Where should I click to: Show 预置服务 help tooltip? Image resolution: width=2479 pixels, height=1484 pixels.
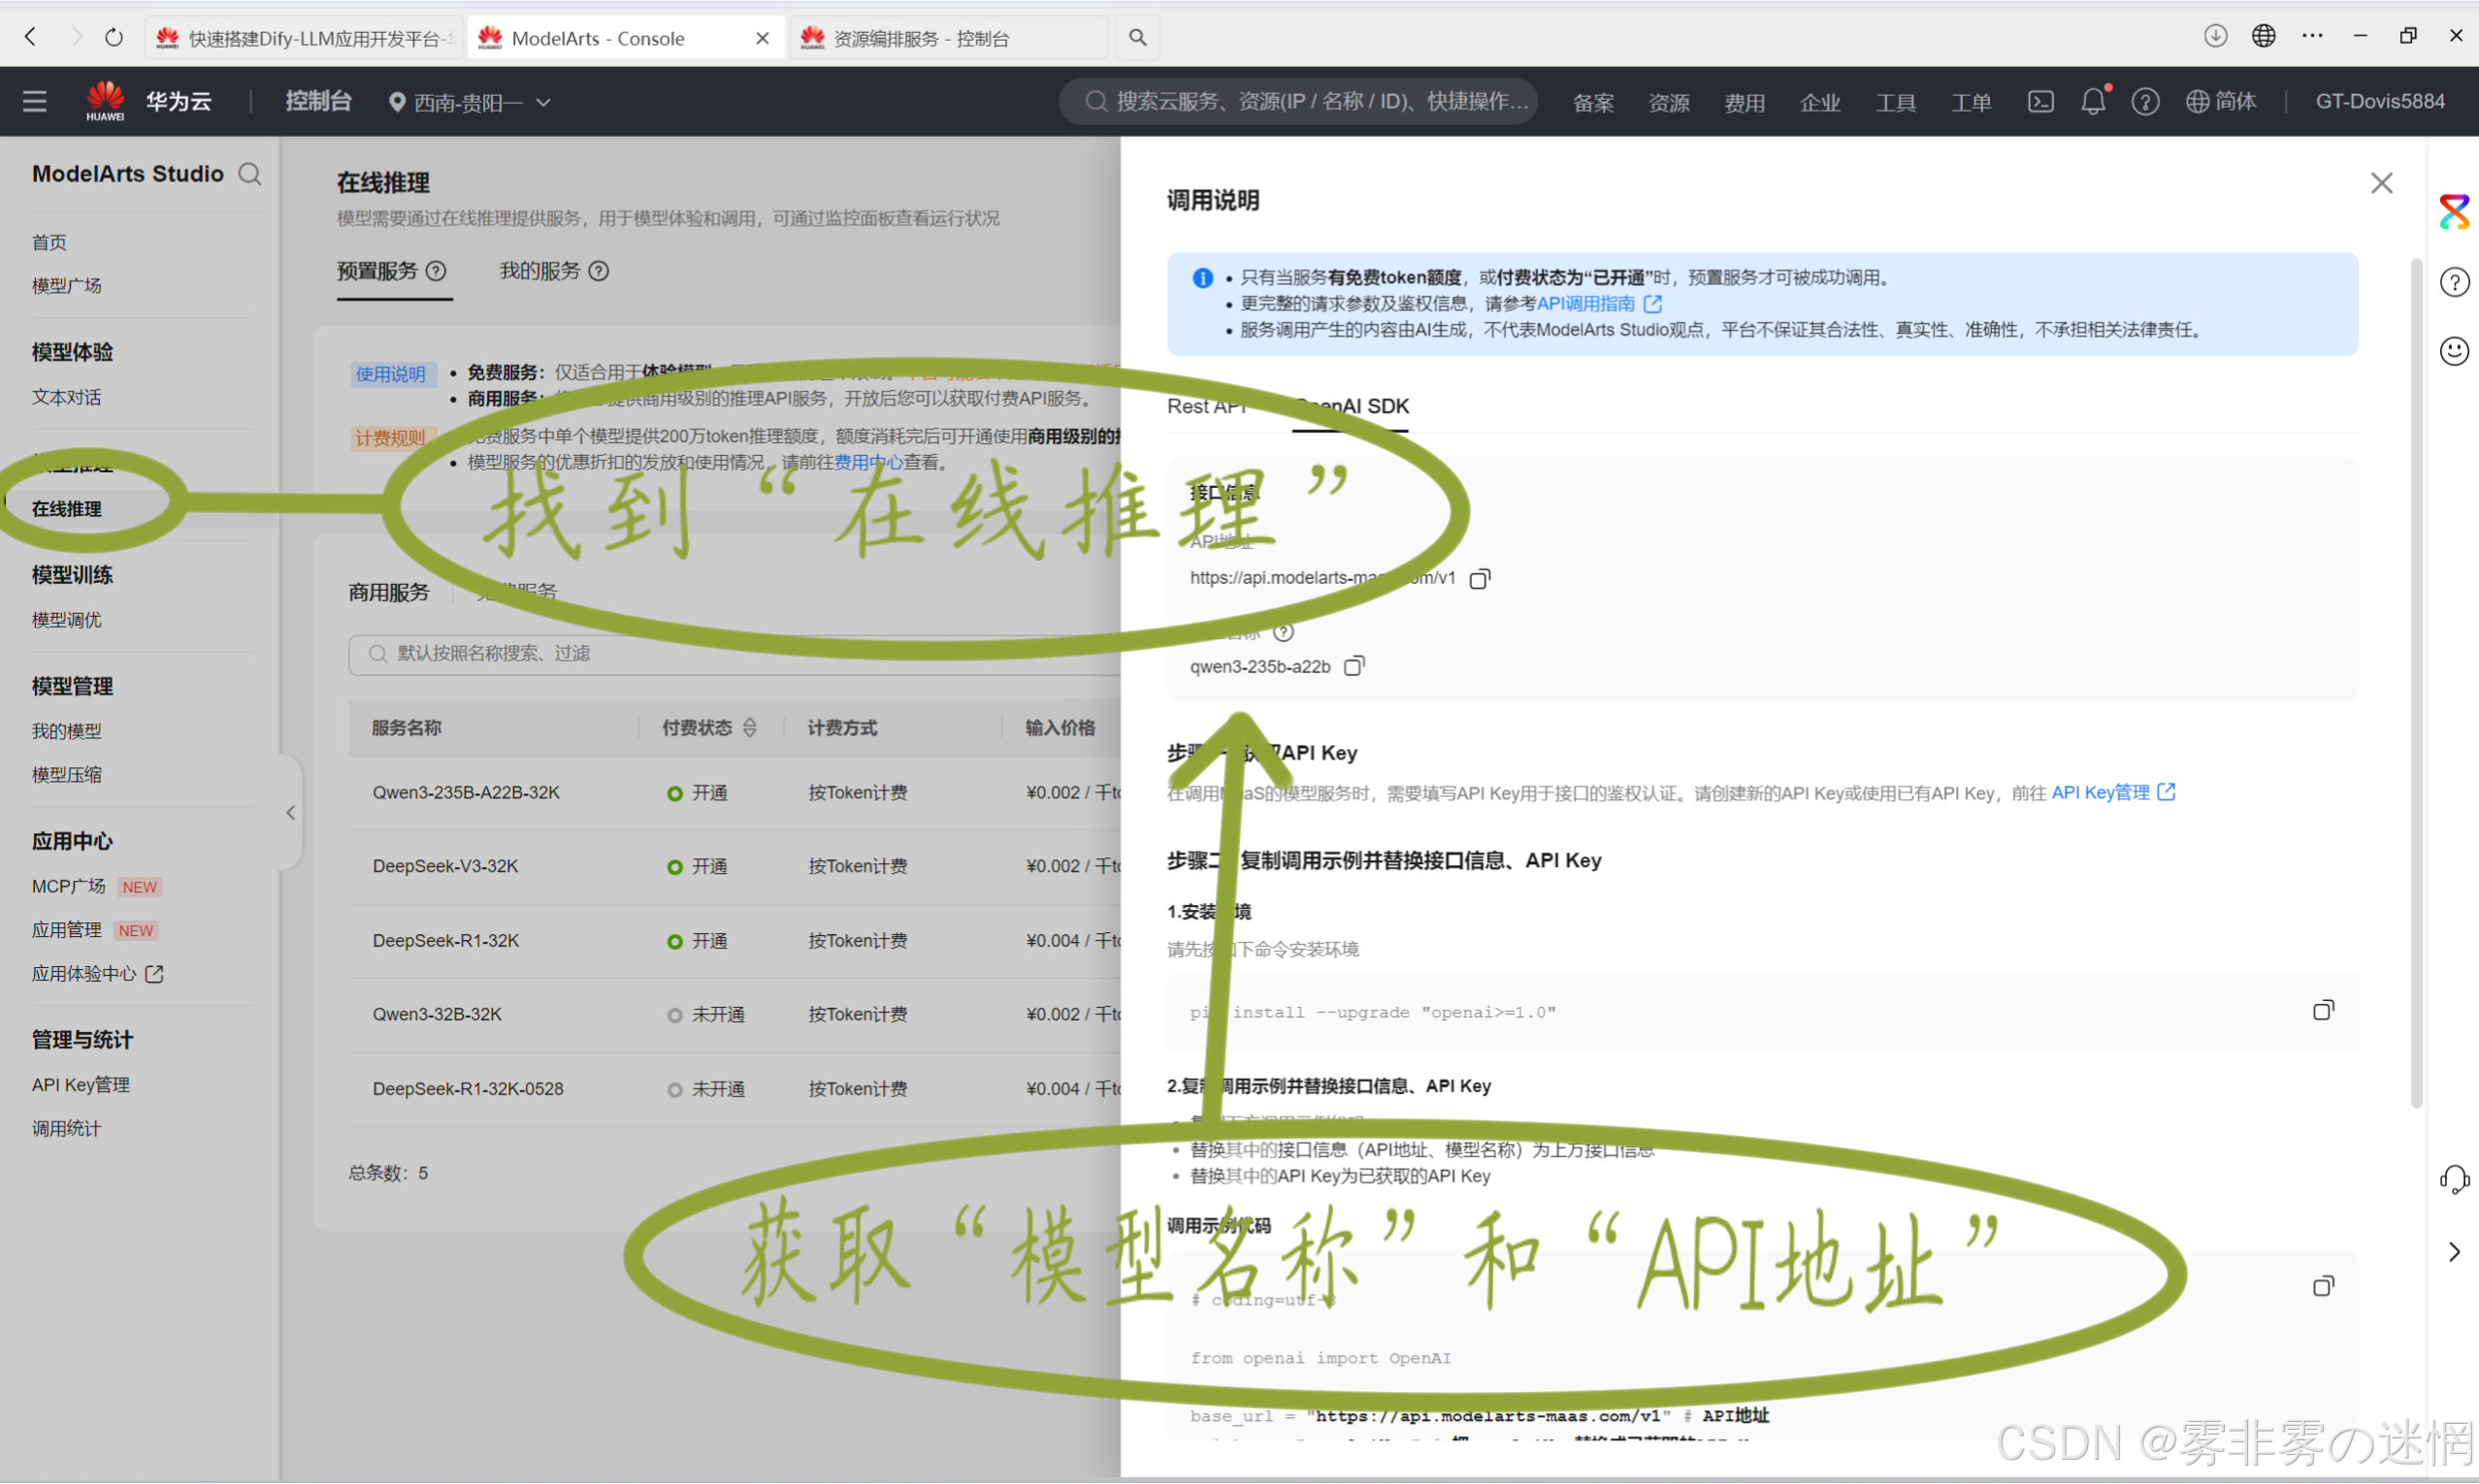(x=436, y=271)
